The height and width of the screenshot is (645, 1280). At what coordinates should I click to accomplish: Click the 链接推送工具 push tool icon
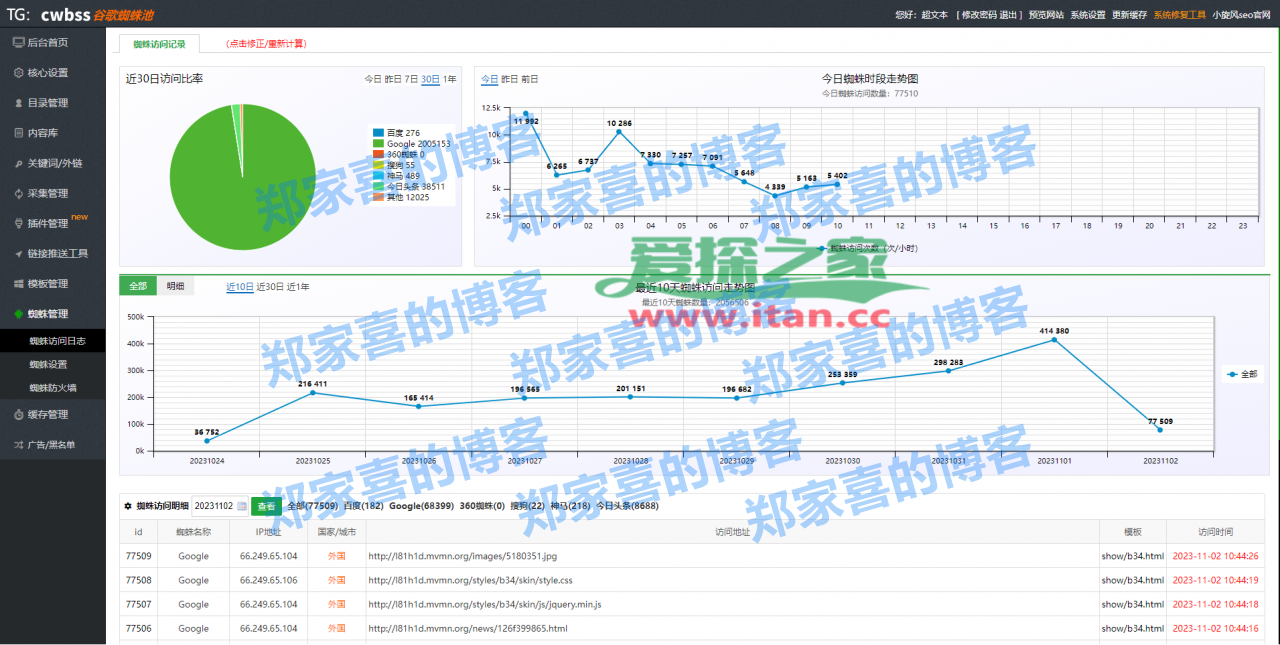(x=17, y=253)
